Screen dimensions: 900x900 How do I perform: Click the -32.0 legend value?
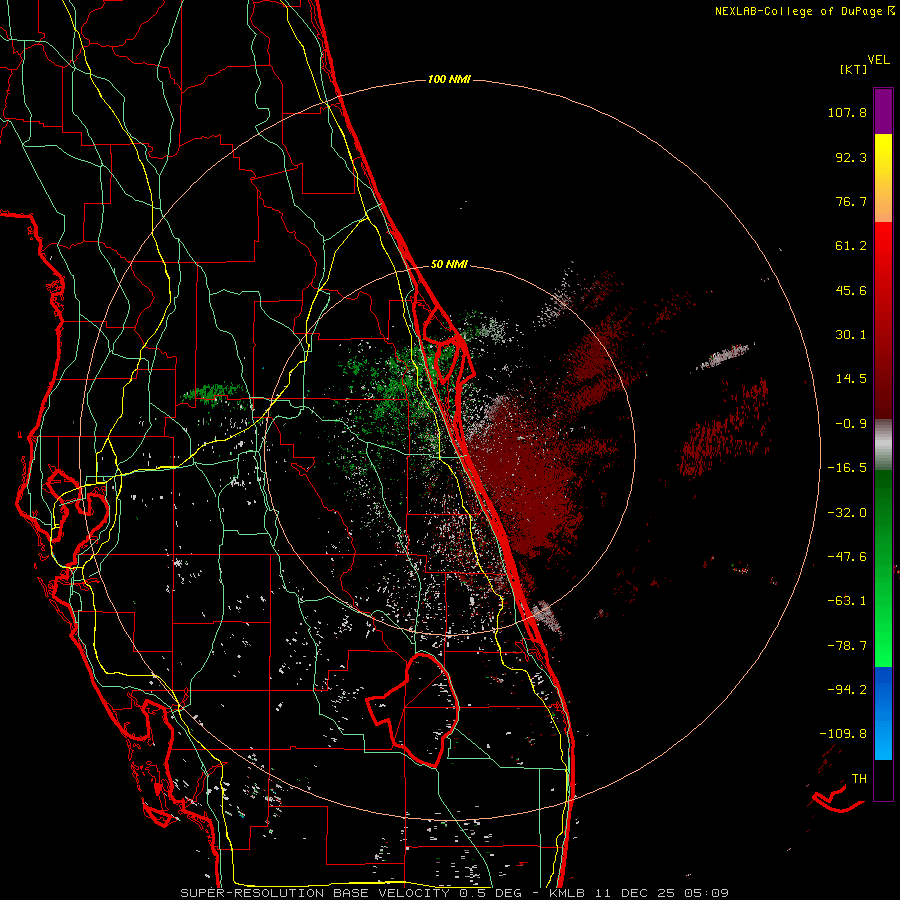point(847,513)
